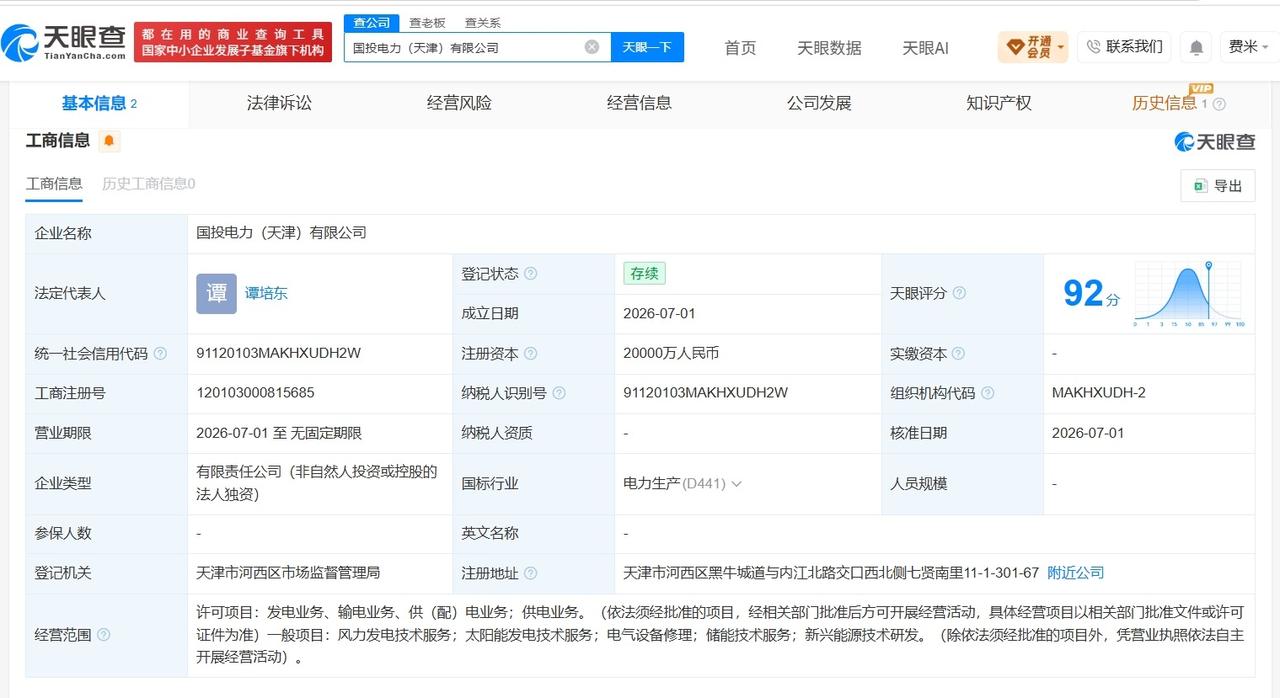Image resolution: width=1280 pixels, height=698 pixels.
Task: Open the 经营信息 tab
Action: pos(639,103)
